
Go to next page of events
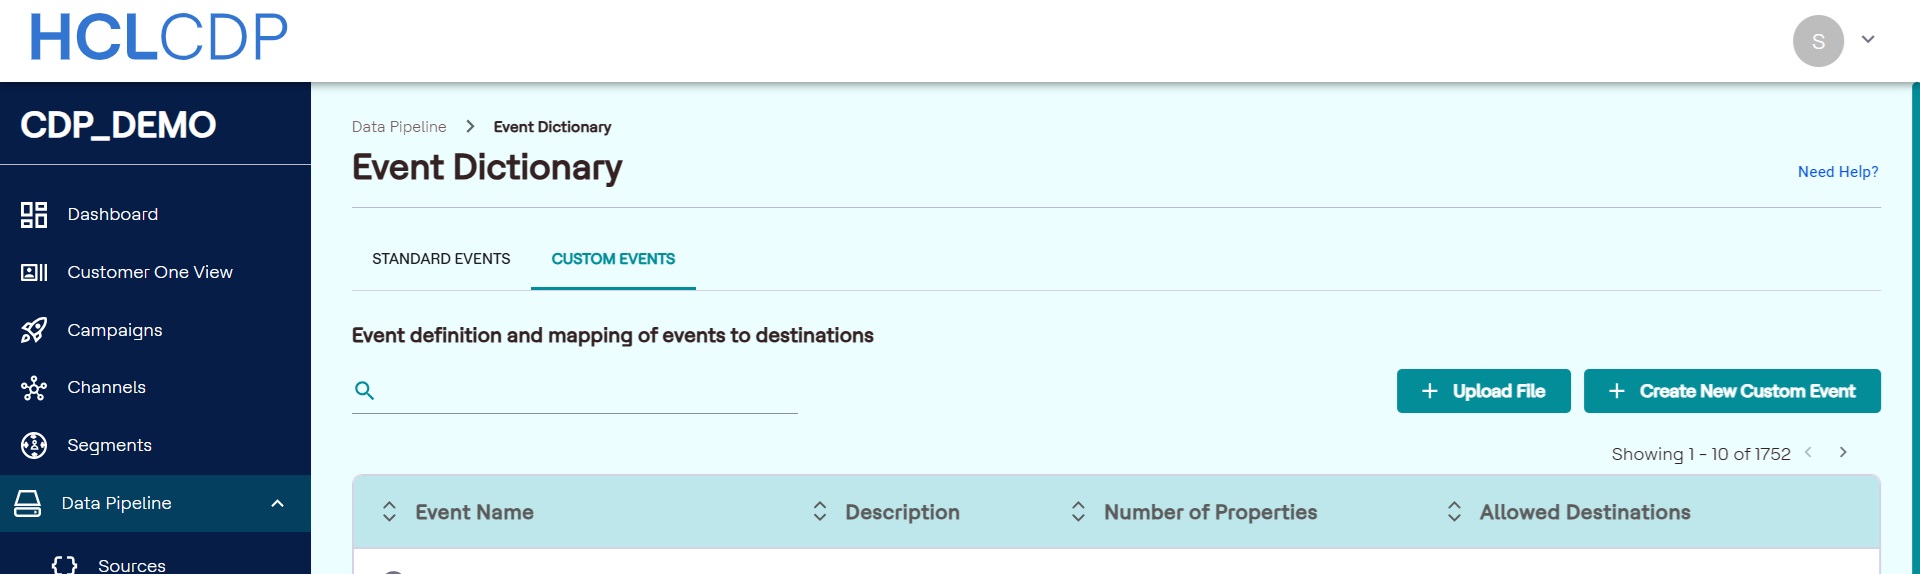point(1843,453)
